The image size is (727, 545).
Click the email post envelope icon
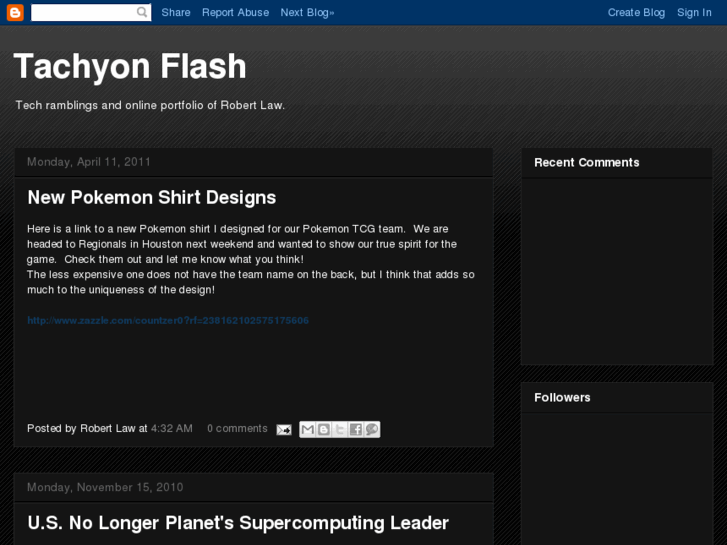[284, 430]
